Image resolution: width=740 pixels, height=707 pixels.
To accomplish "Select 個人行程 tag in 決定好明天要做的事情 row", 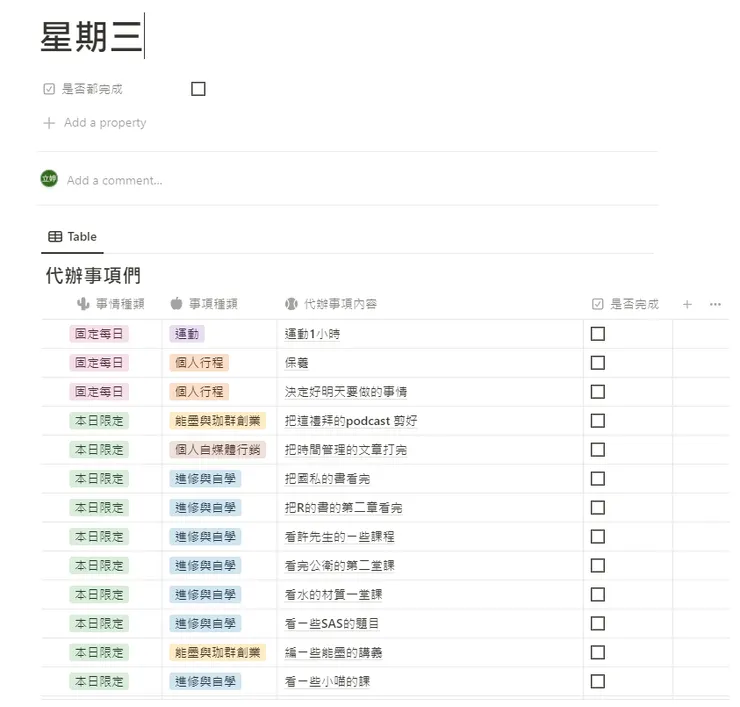I will (x=199, y=392).
